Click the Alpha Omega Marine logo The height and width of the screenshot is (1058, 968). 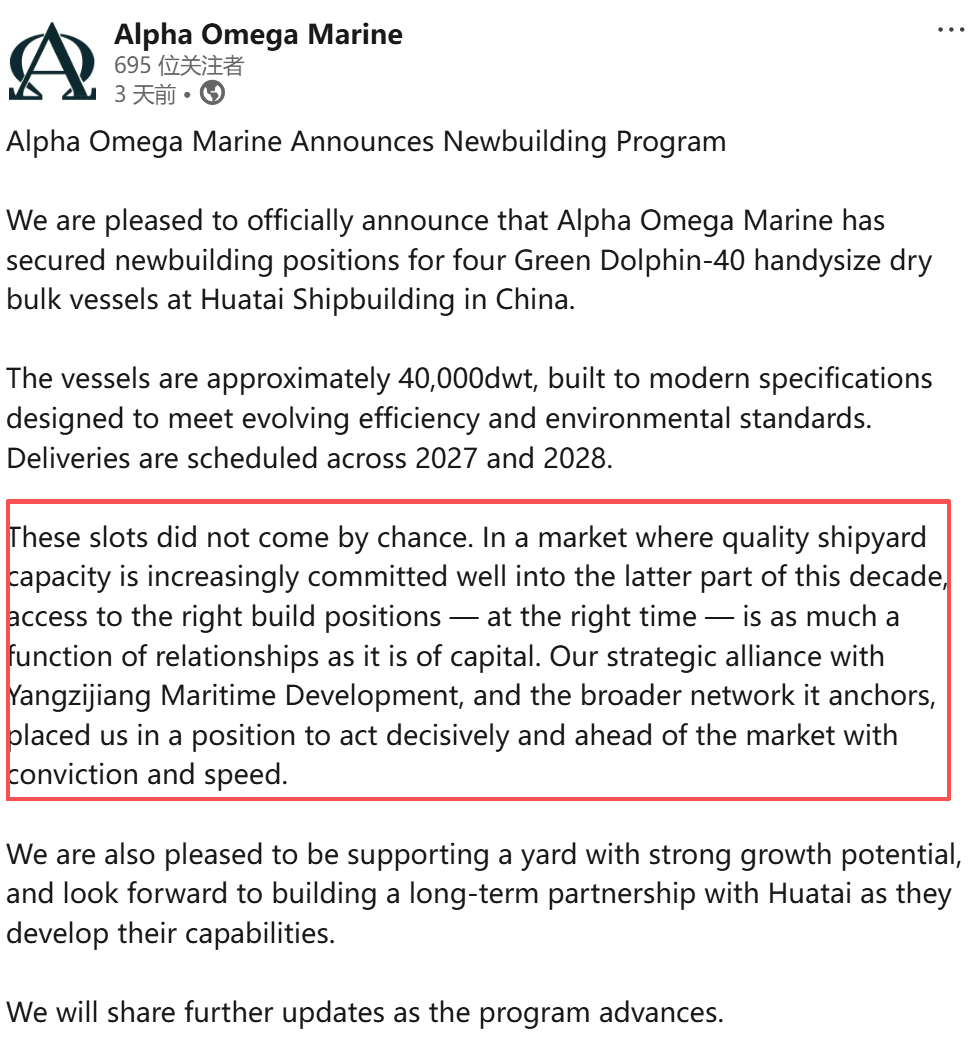click(52, 60)
